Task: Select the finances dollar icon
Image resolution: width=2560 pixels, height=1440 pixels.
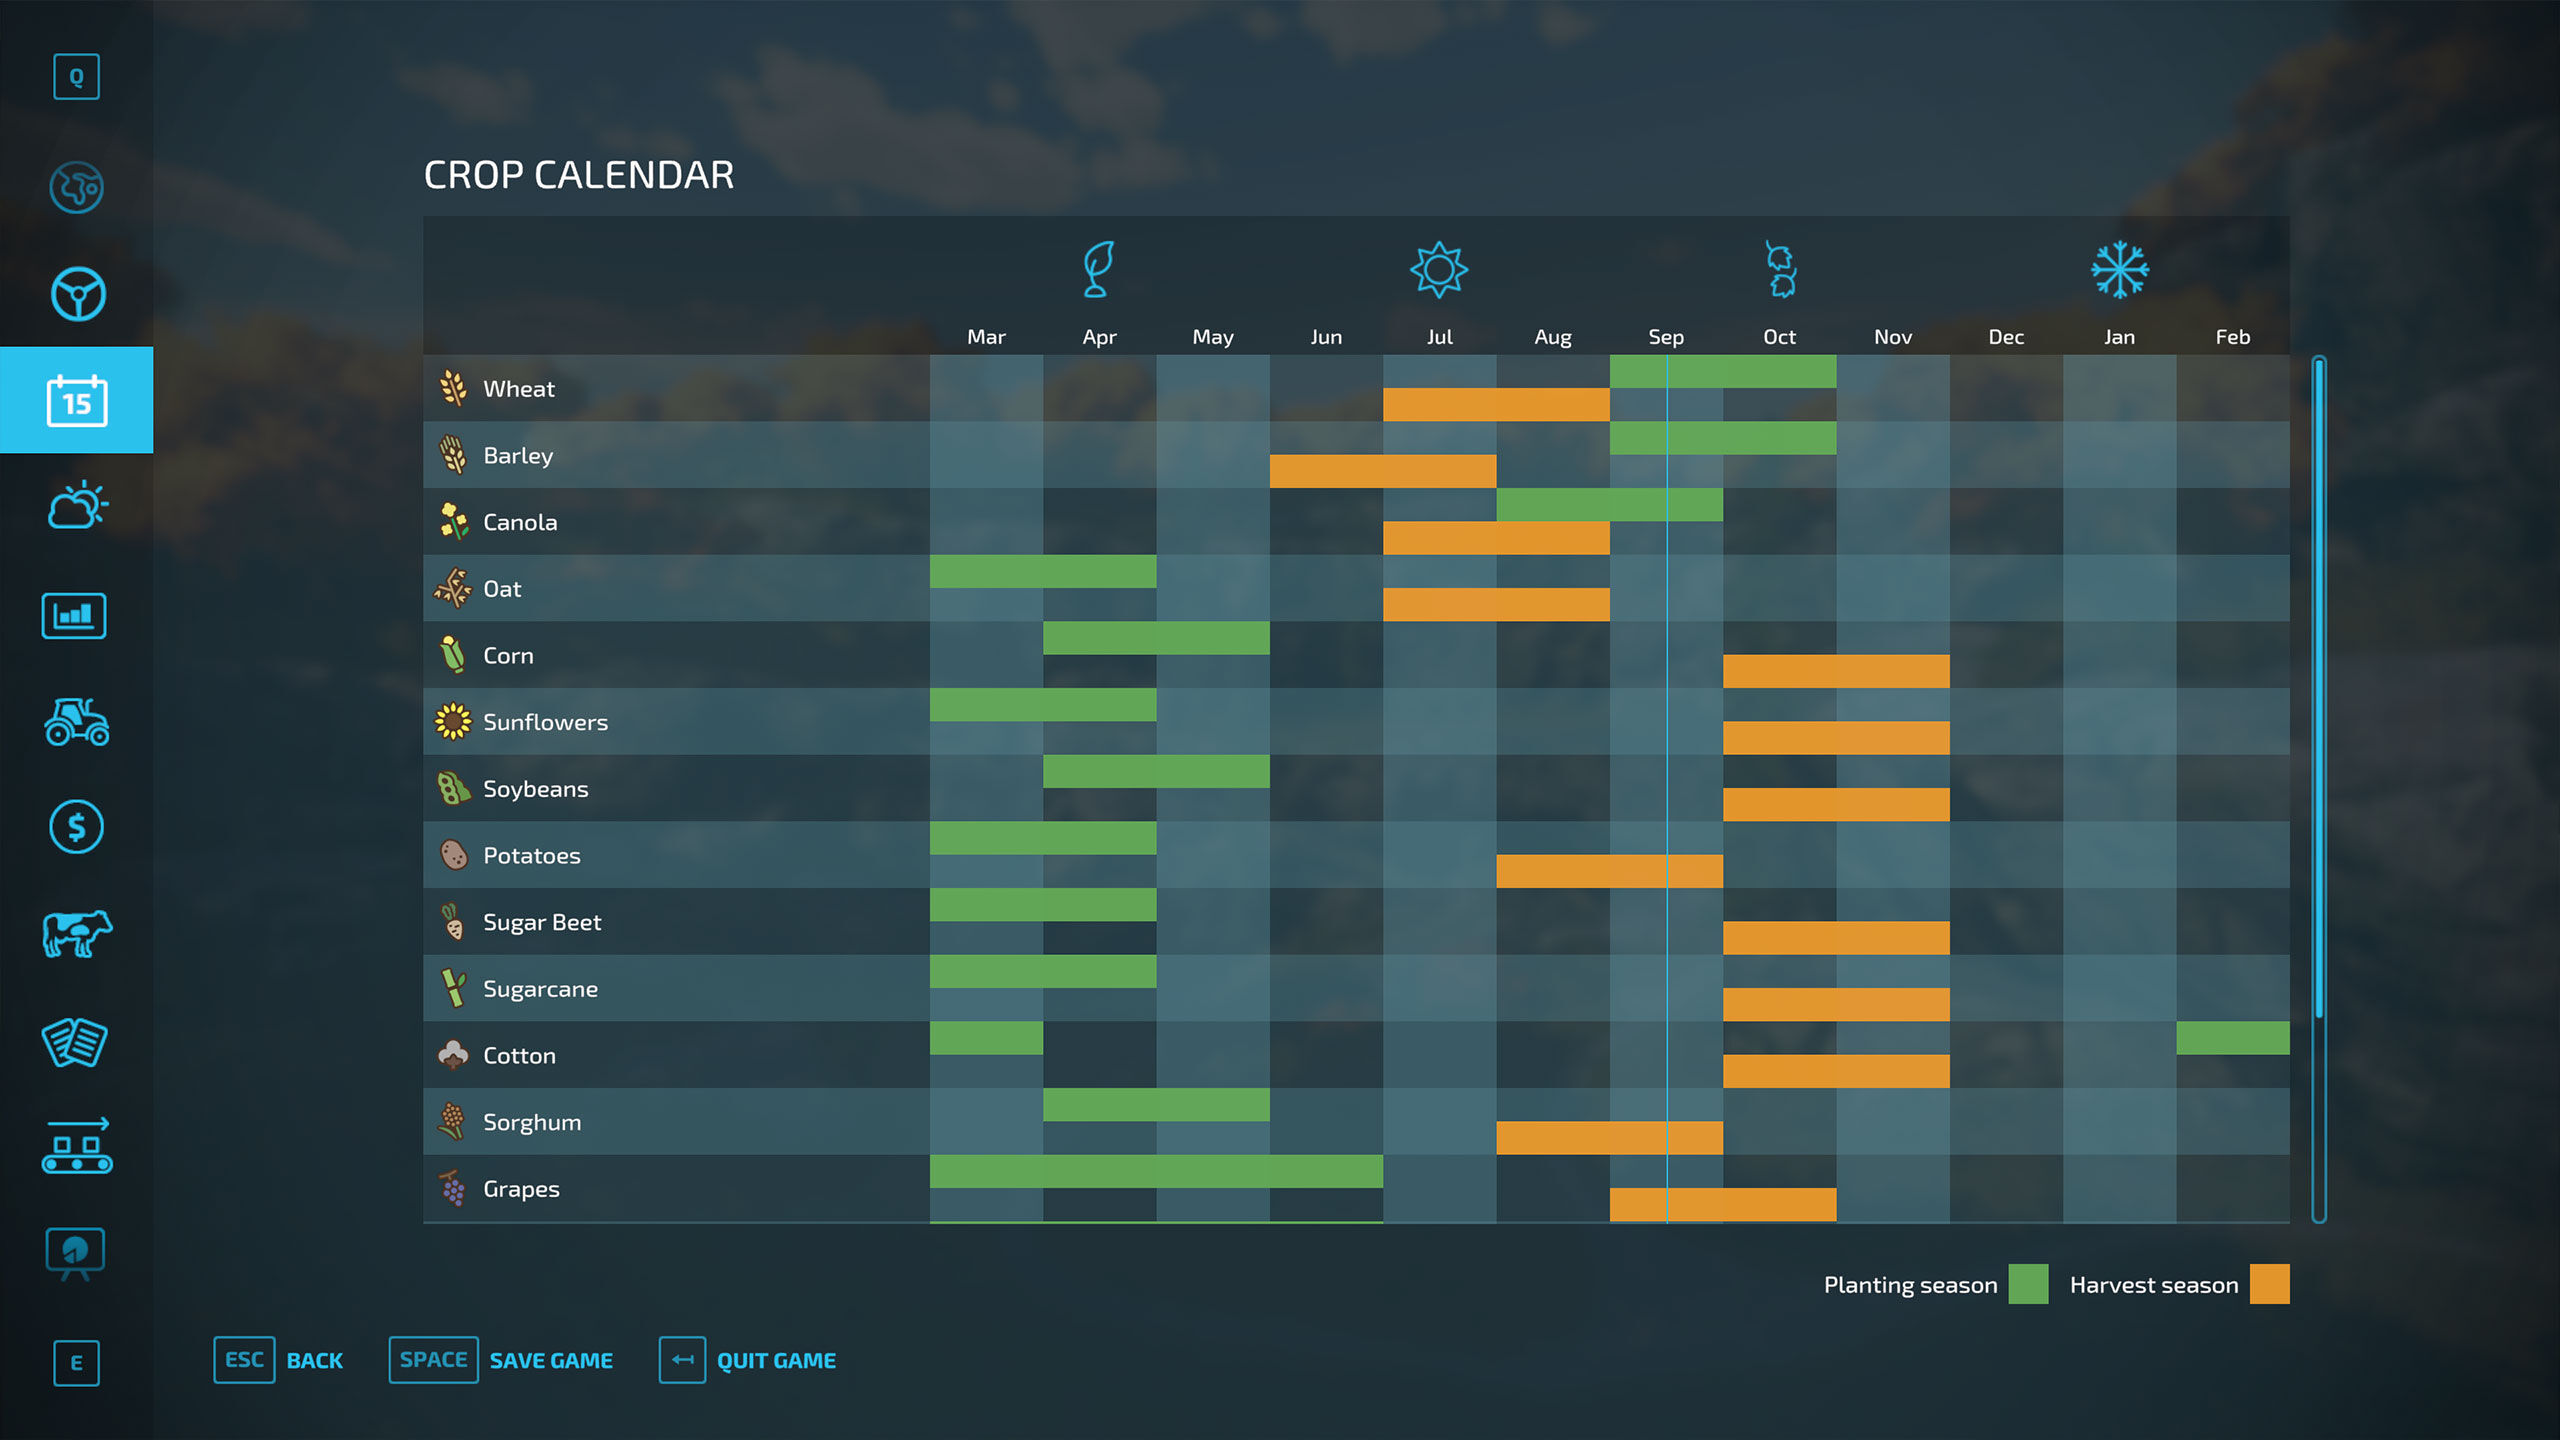Action: [x=77, y=826]
